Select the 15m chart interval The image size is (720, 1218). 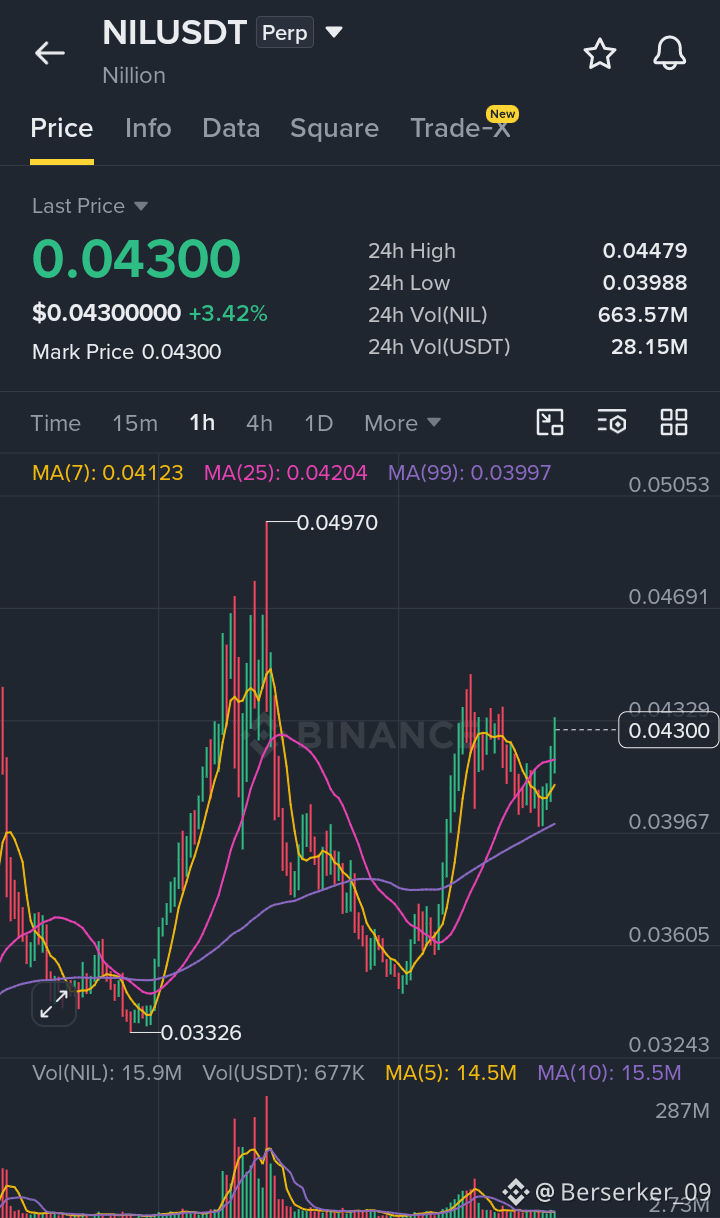(135, 423)
